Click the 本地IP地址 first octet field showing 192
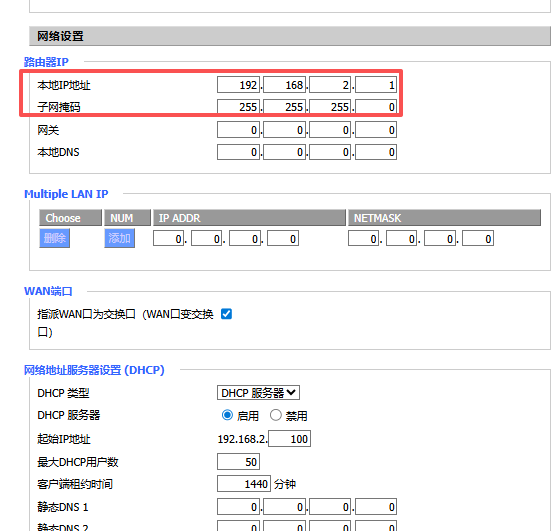 click(238, 85)
